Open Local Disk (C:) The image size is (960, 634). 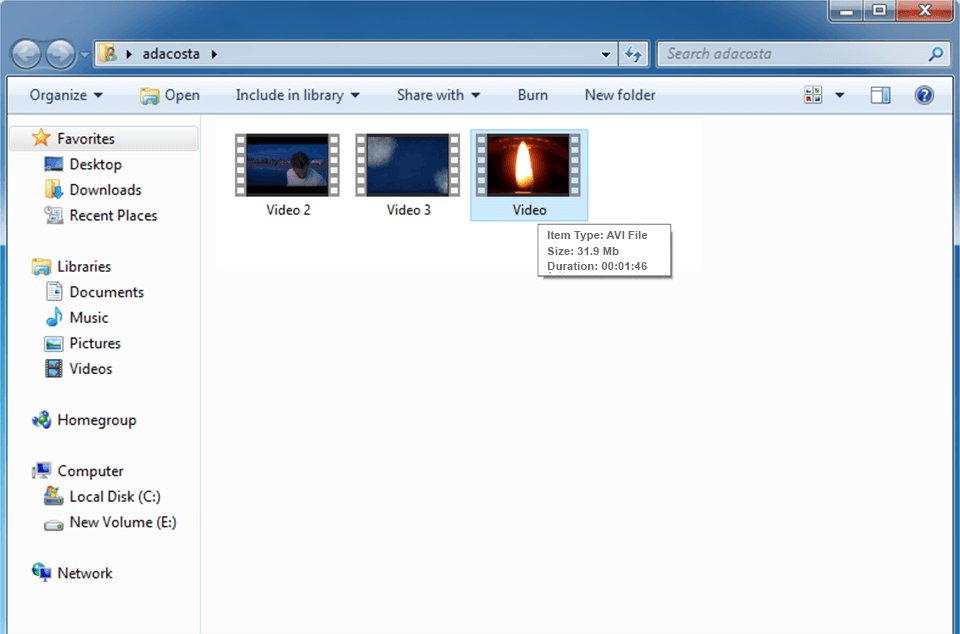115,496
